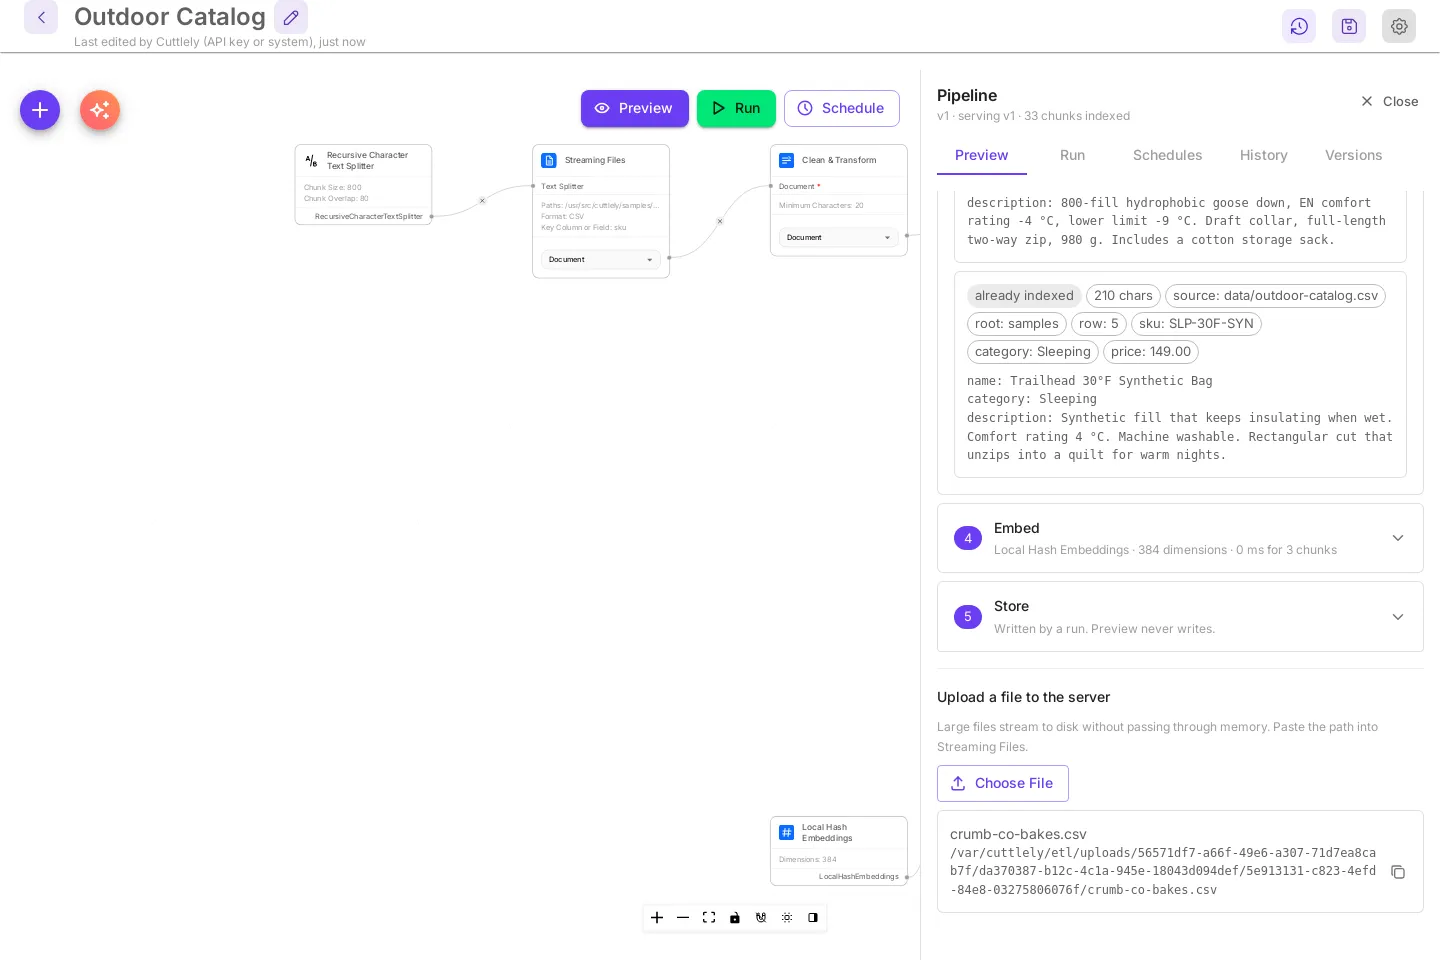Click the 'already indexed' badge

click(1024, 296)
